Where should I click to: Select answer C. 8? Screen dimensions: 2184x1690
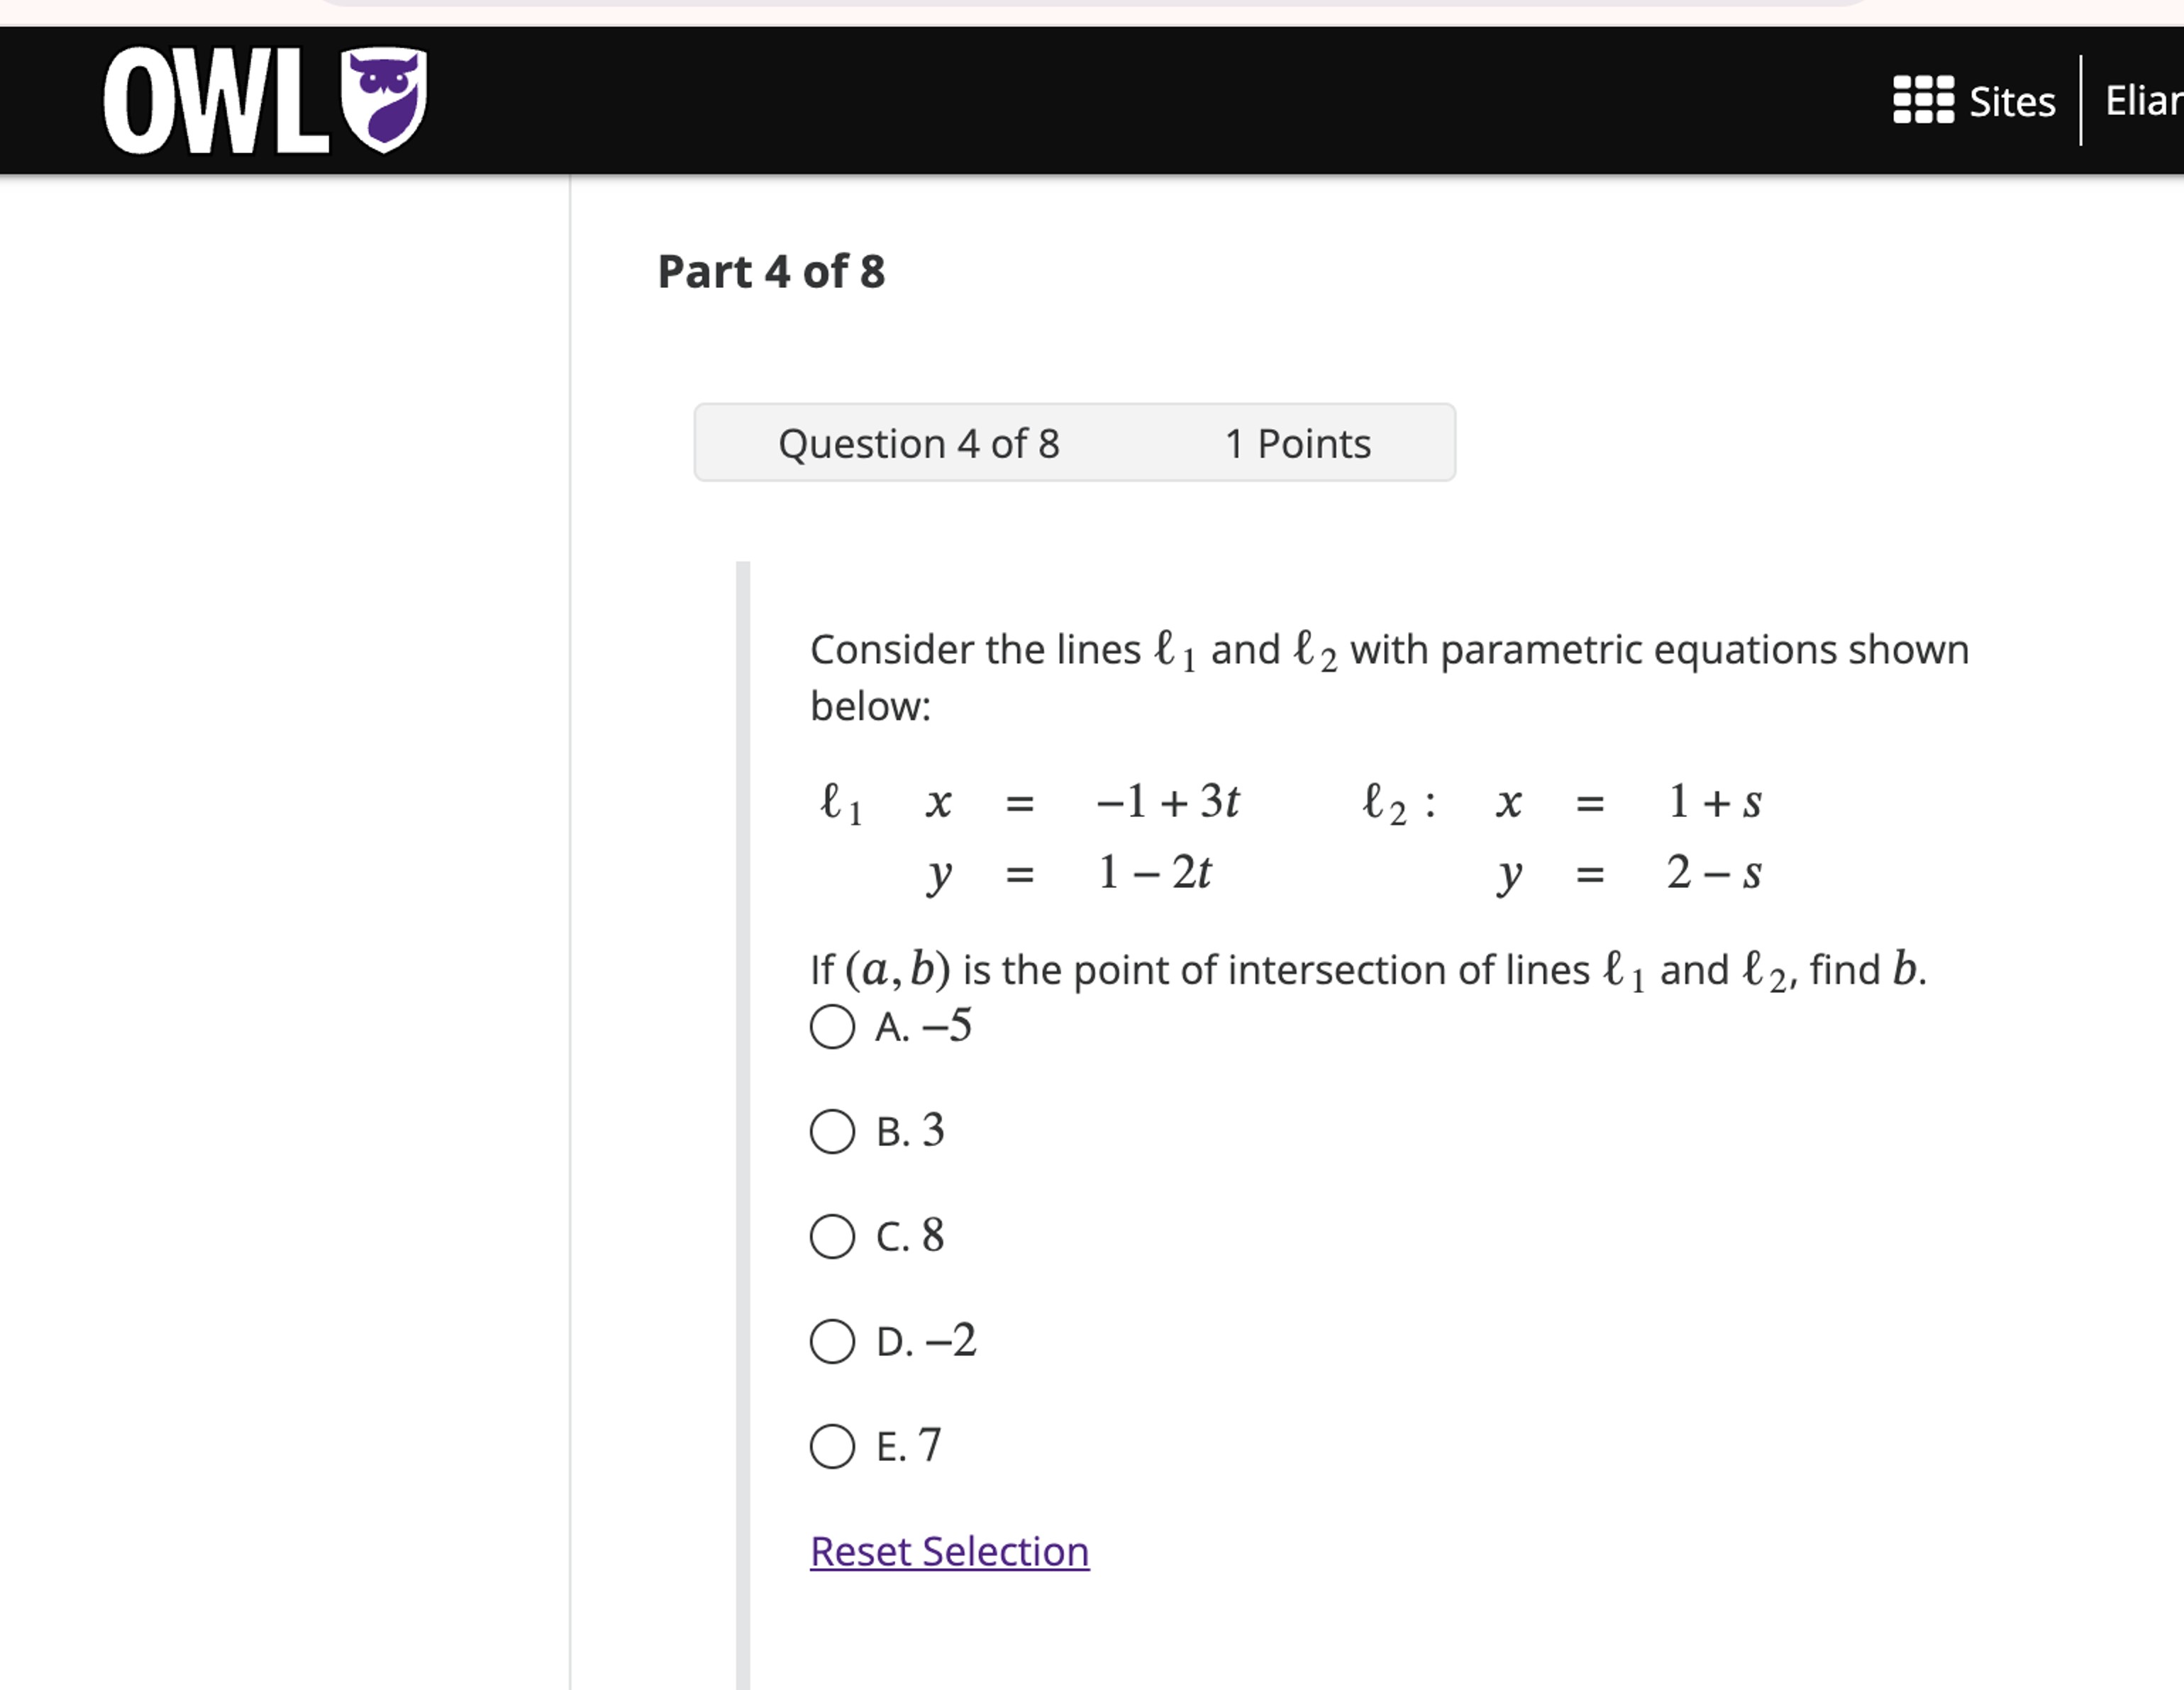[831, 1236]
